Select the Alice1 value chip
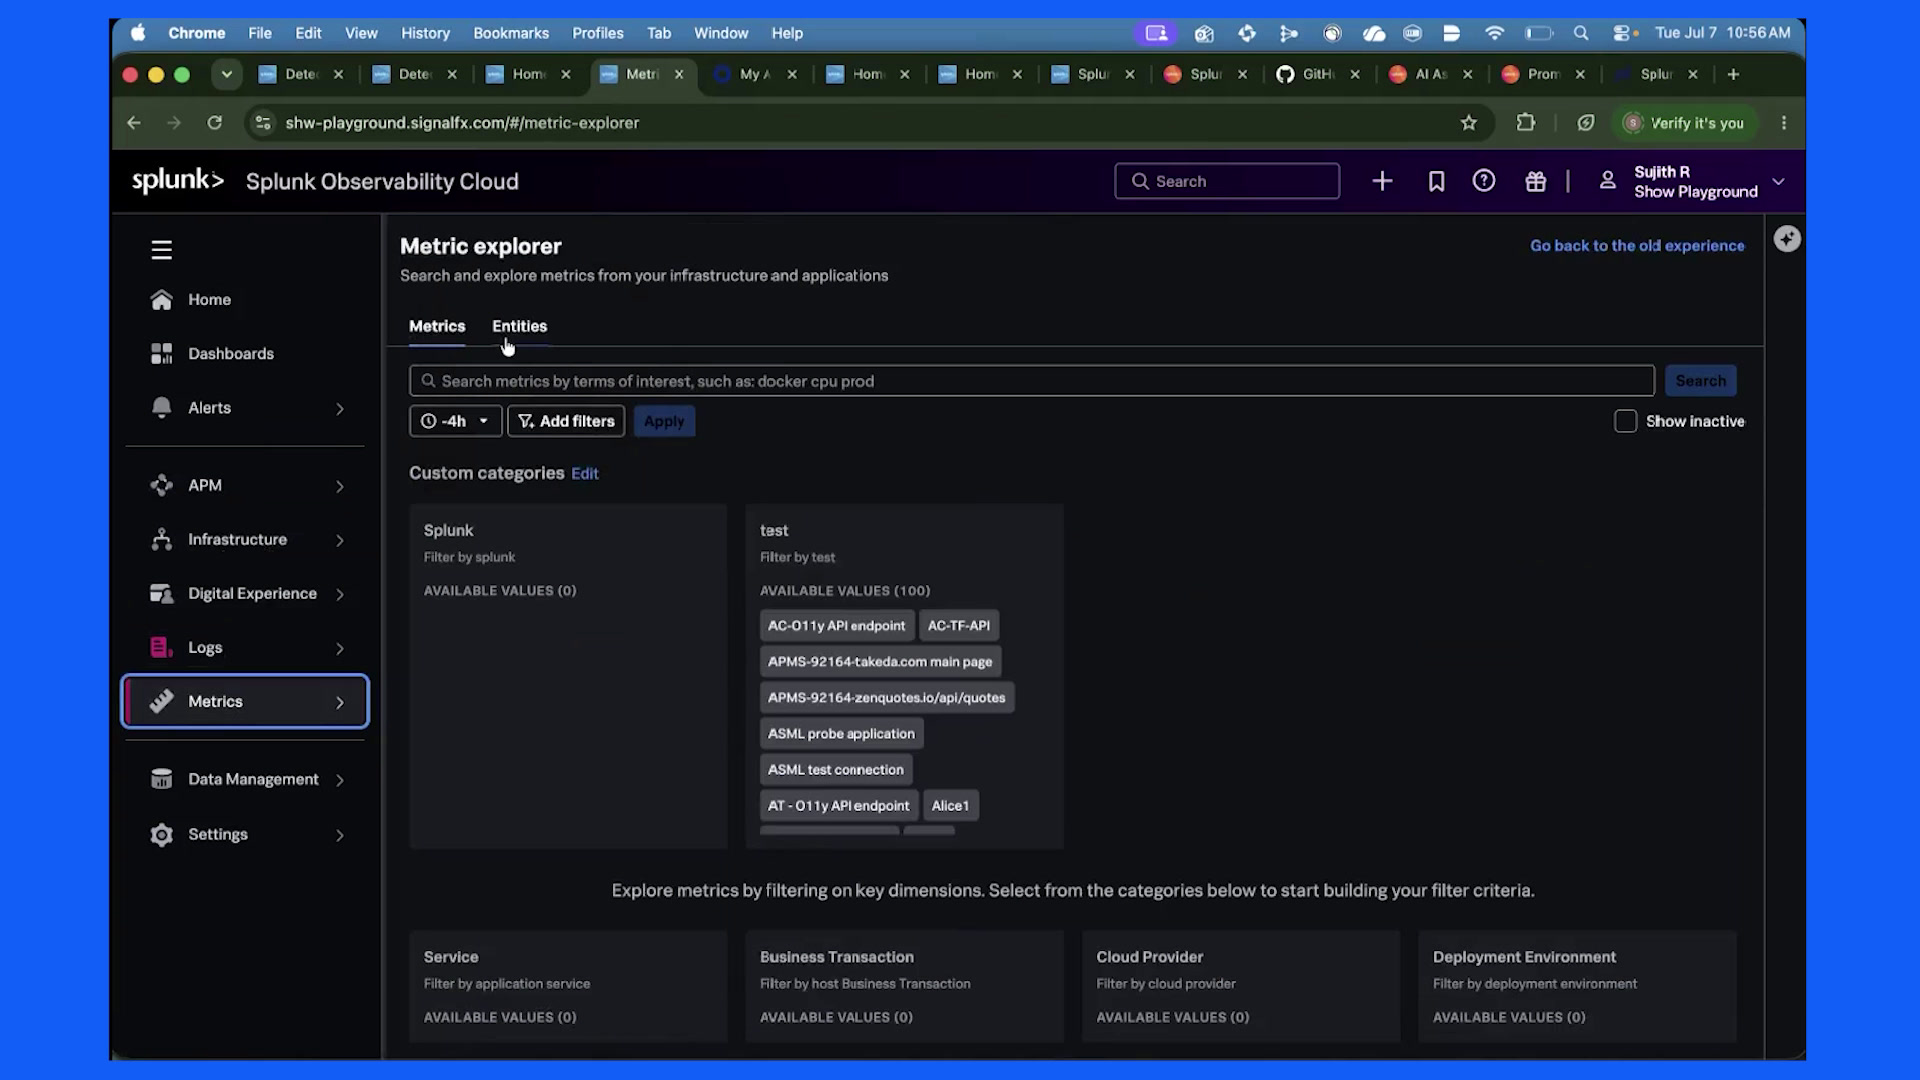1920x1080 pixels. click(950, 806)
